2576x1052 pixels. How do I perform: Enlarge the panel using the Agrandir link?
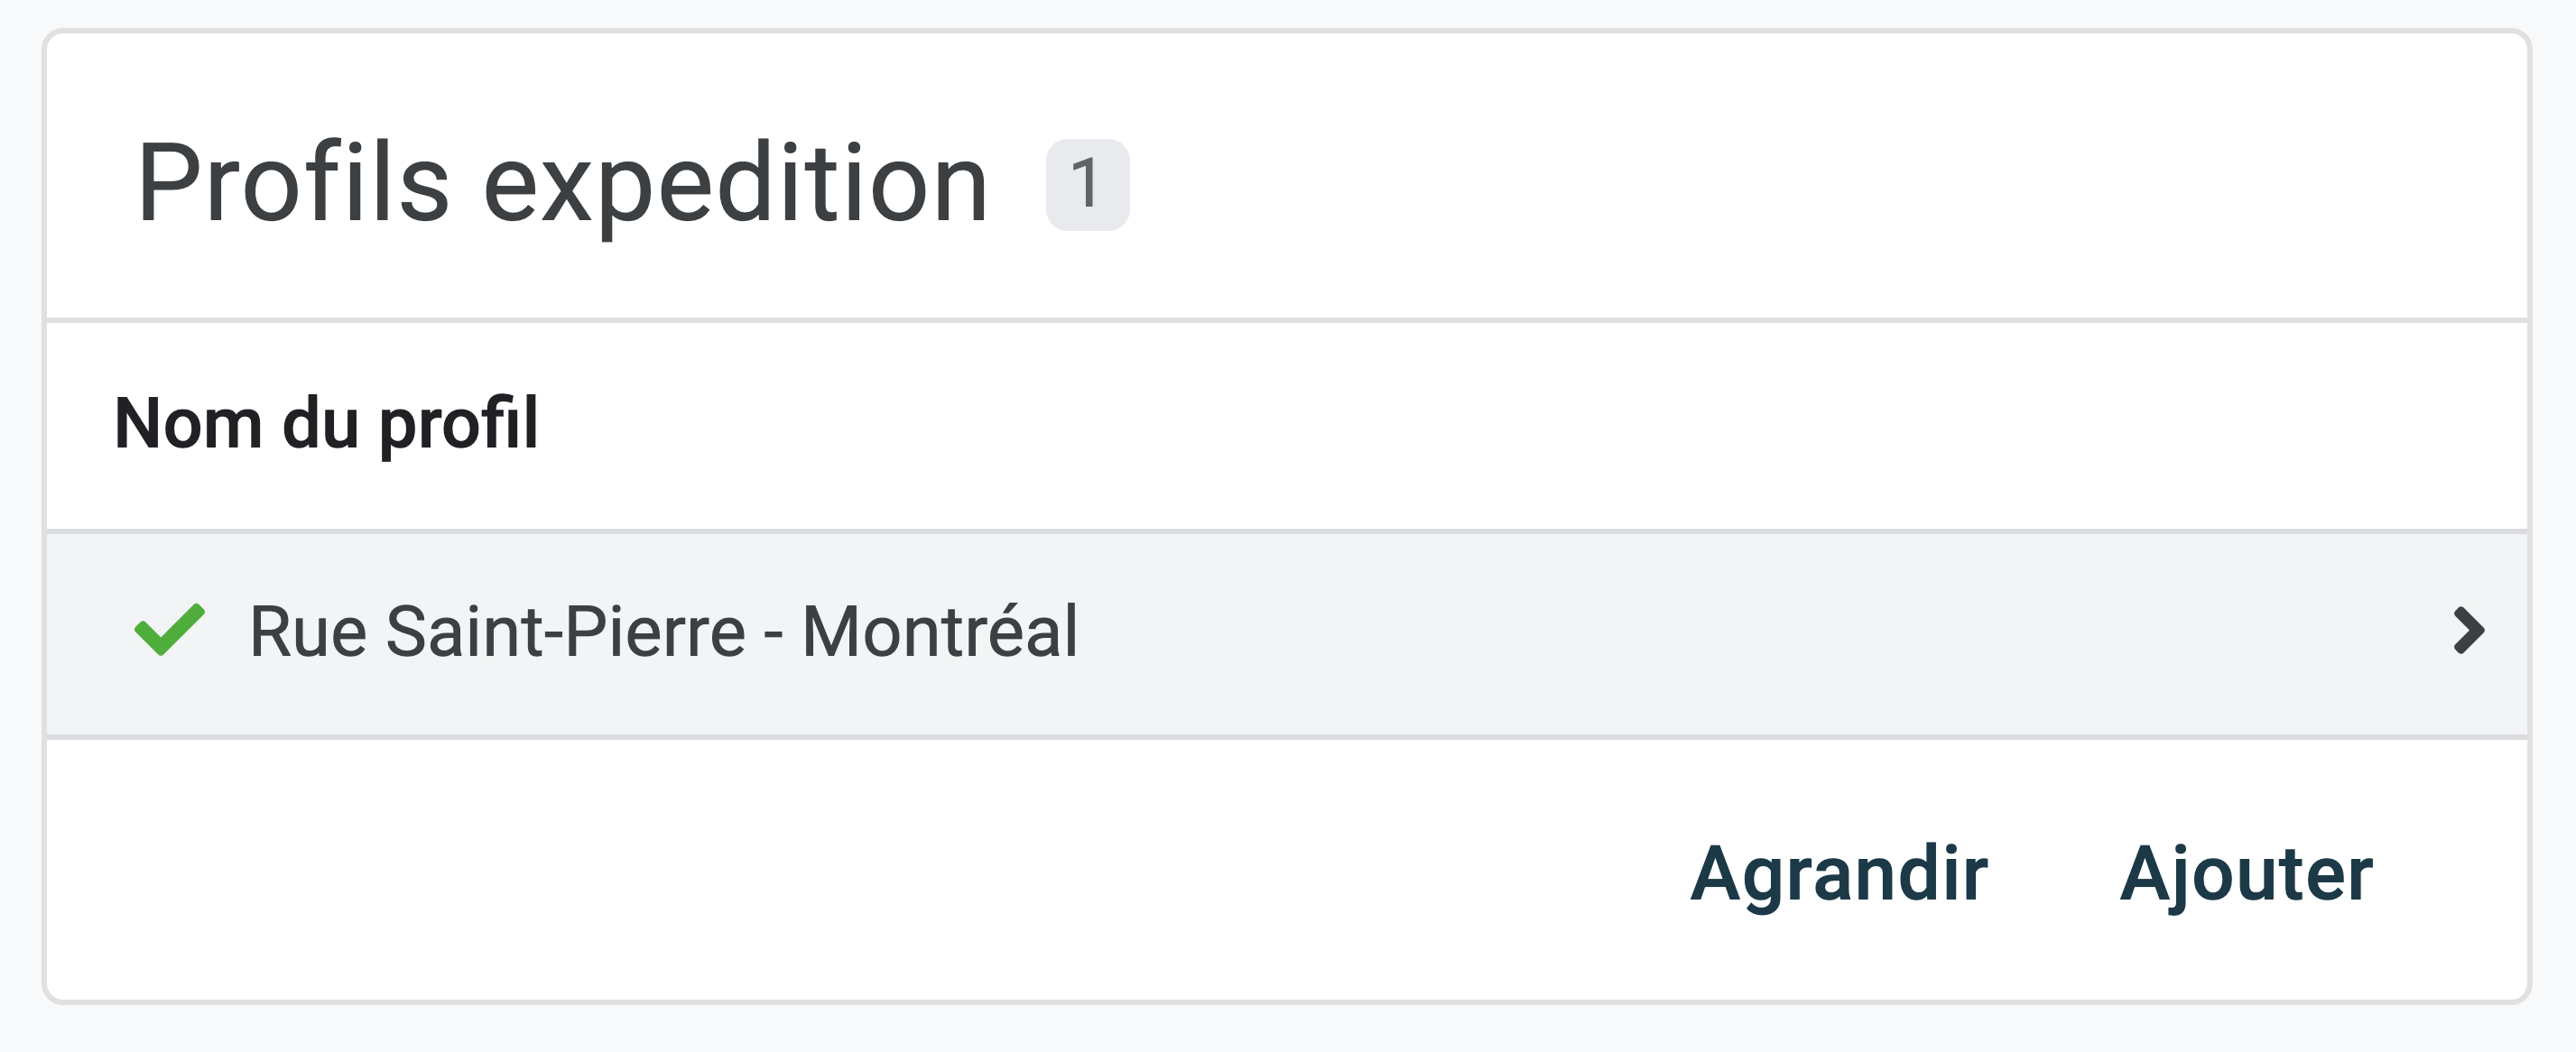click(1838, 874)
